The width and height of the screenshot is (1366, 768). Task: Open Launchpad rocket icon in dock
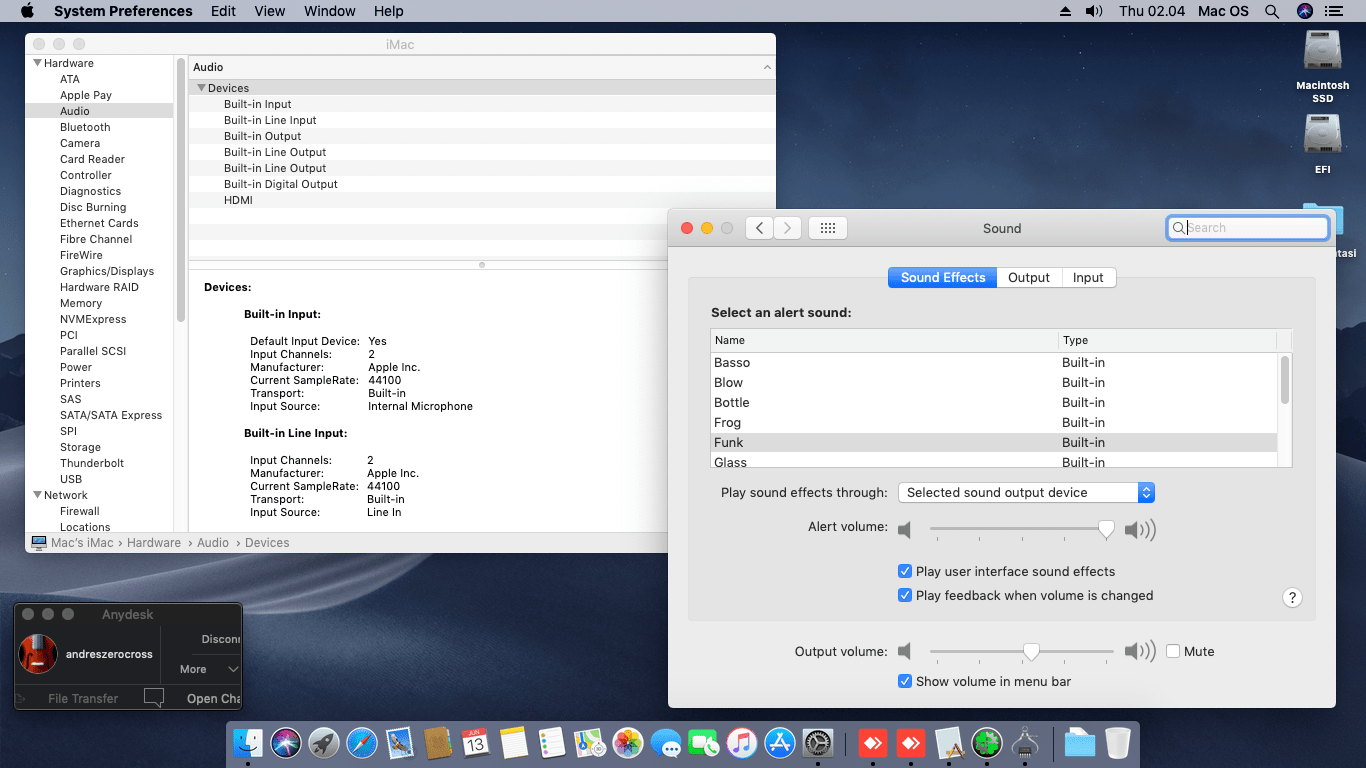pos(323,743)
